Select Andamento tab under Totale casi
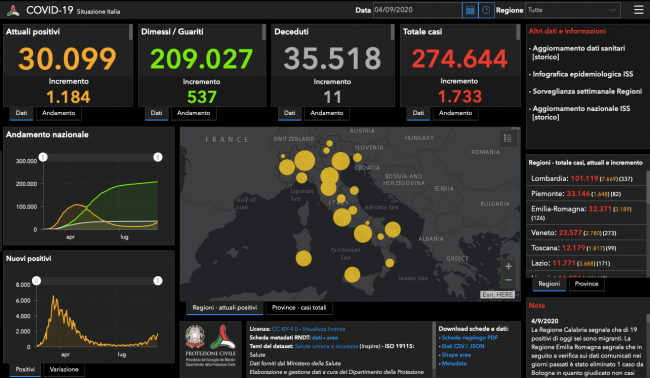Screen dimensions: 650x378 tap(456, 113)
